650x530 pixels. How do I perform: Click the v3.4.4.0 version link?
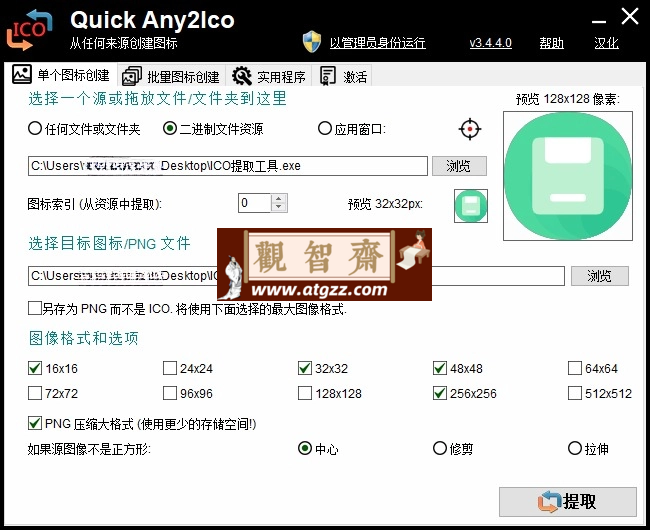coord(490,43)
